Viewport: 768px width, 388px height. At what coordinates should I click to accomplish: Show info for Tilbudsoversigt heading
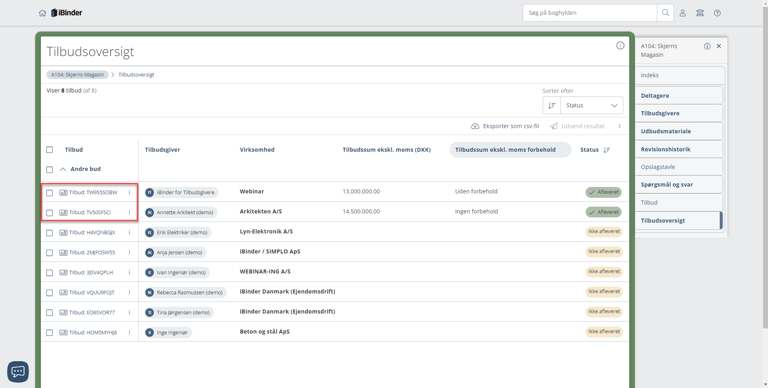pos(620,46)
